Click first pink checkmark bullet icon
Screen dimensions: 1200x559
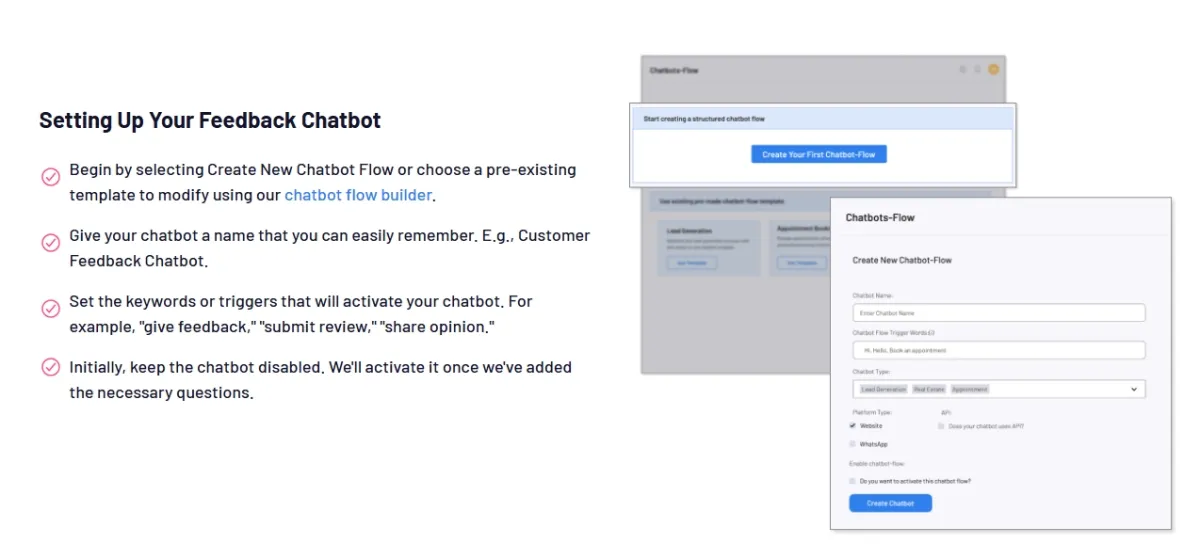[51, 177]
